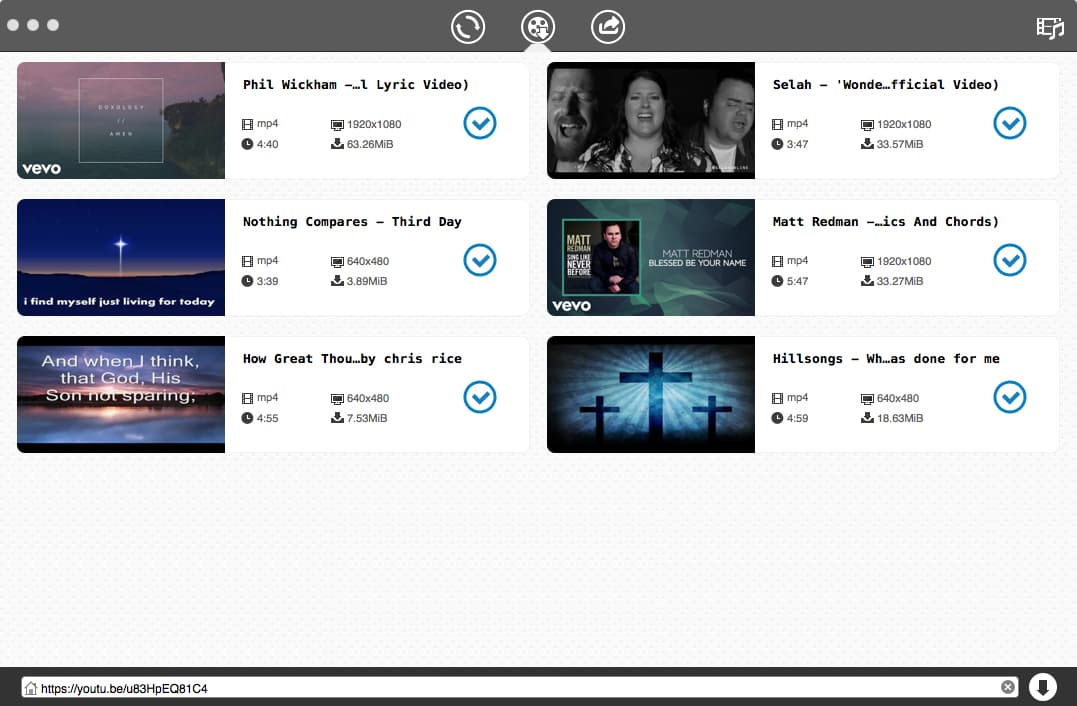This screenshot has height=706, width=1077.
Task: Click the clock icon beside 3:39
Action: [247, 281]
